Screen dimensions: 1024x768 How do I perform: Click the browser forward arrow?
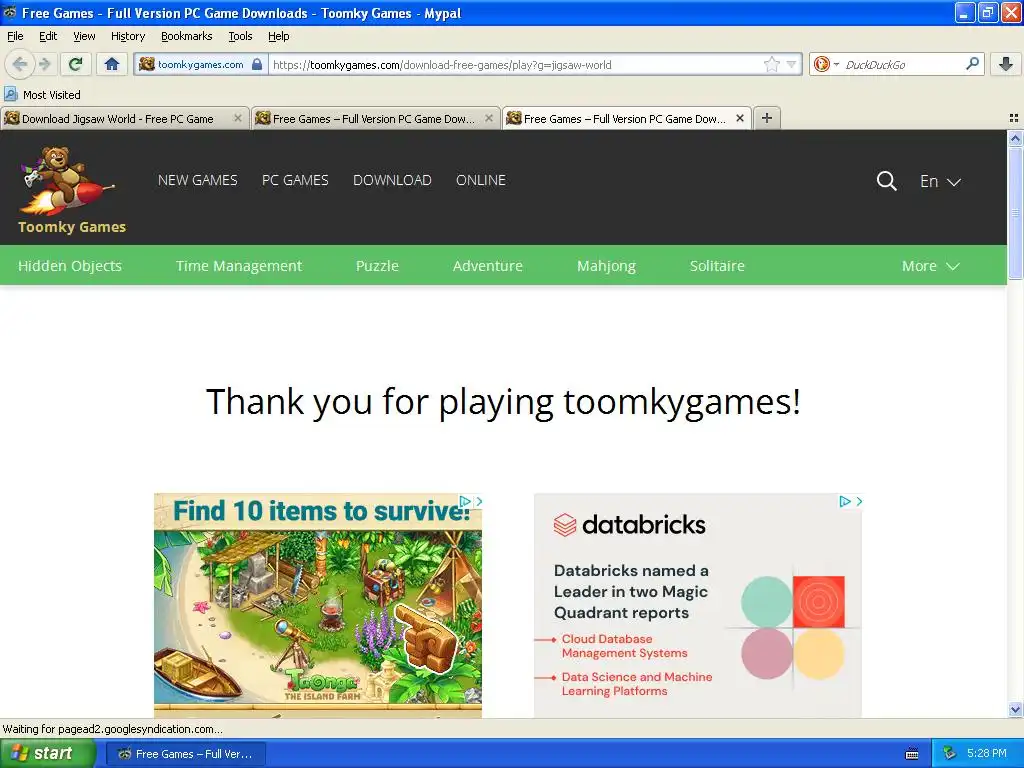pyautogui.click(x=44, y=64)
